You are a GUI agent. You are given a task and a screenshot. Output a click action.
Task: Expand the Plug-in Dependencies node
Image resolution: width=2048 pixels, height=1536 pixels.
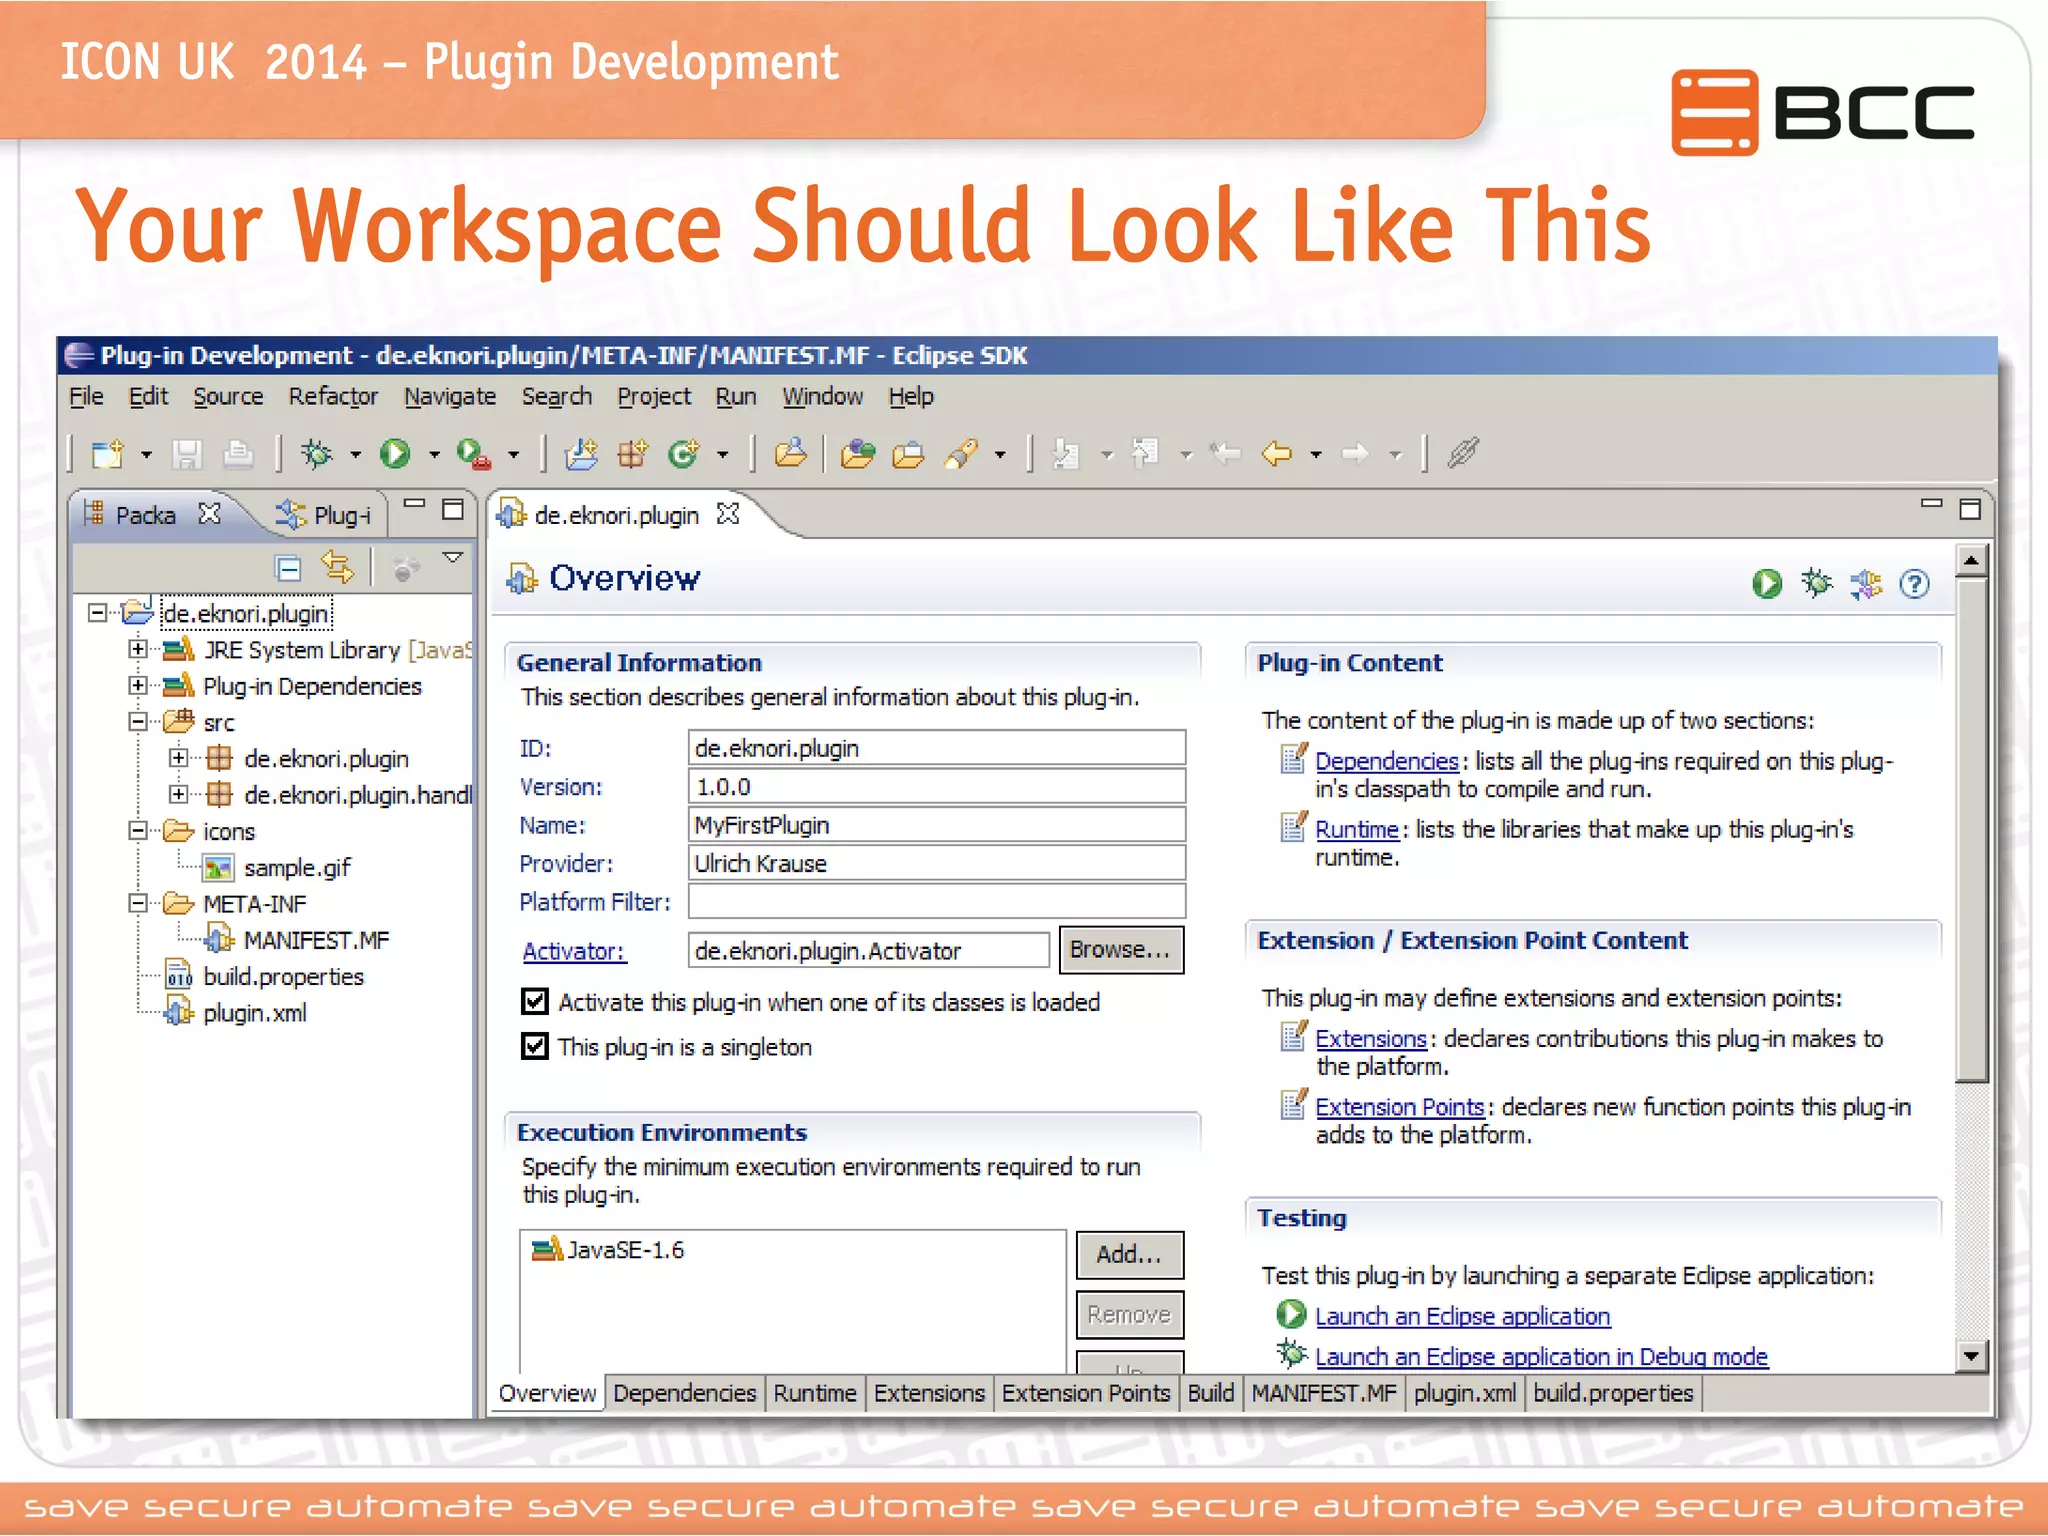click(x=138, y=685)
